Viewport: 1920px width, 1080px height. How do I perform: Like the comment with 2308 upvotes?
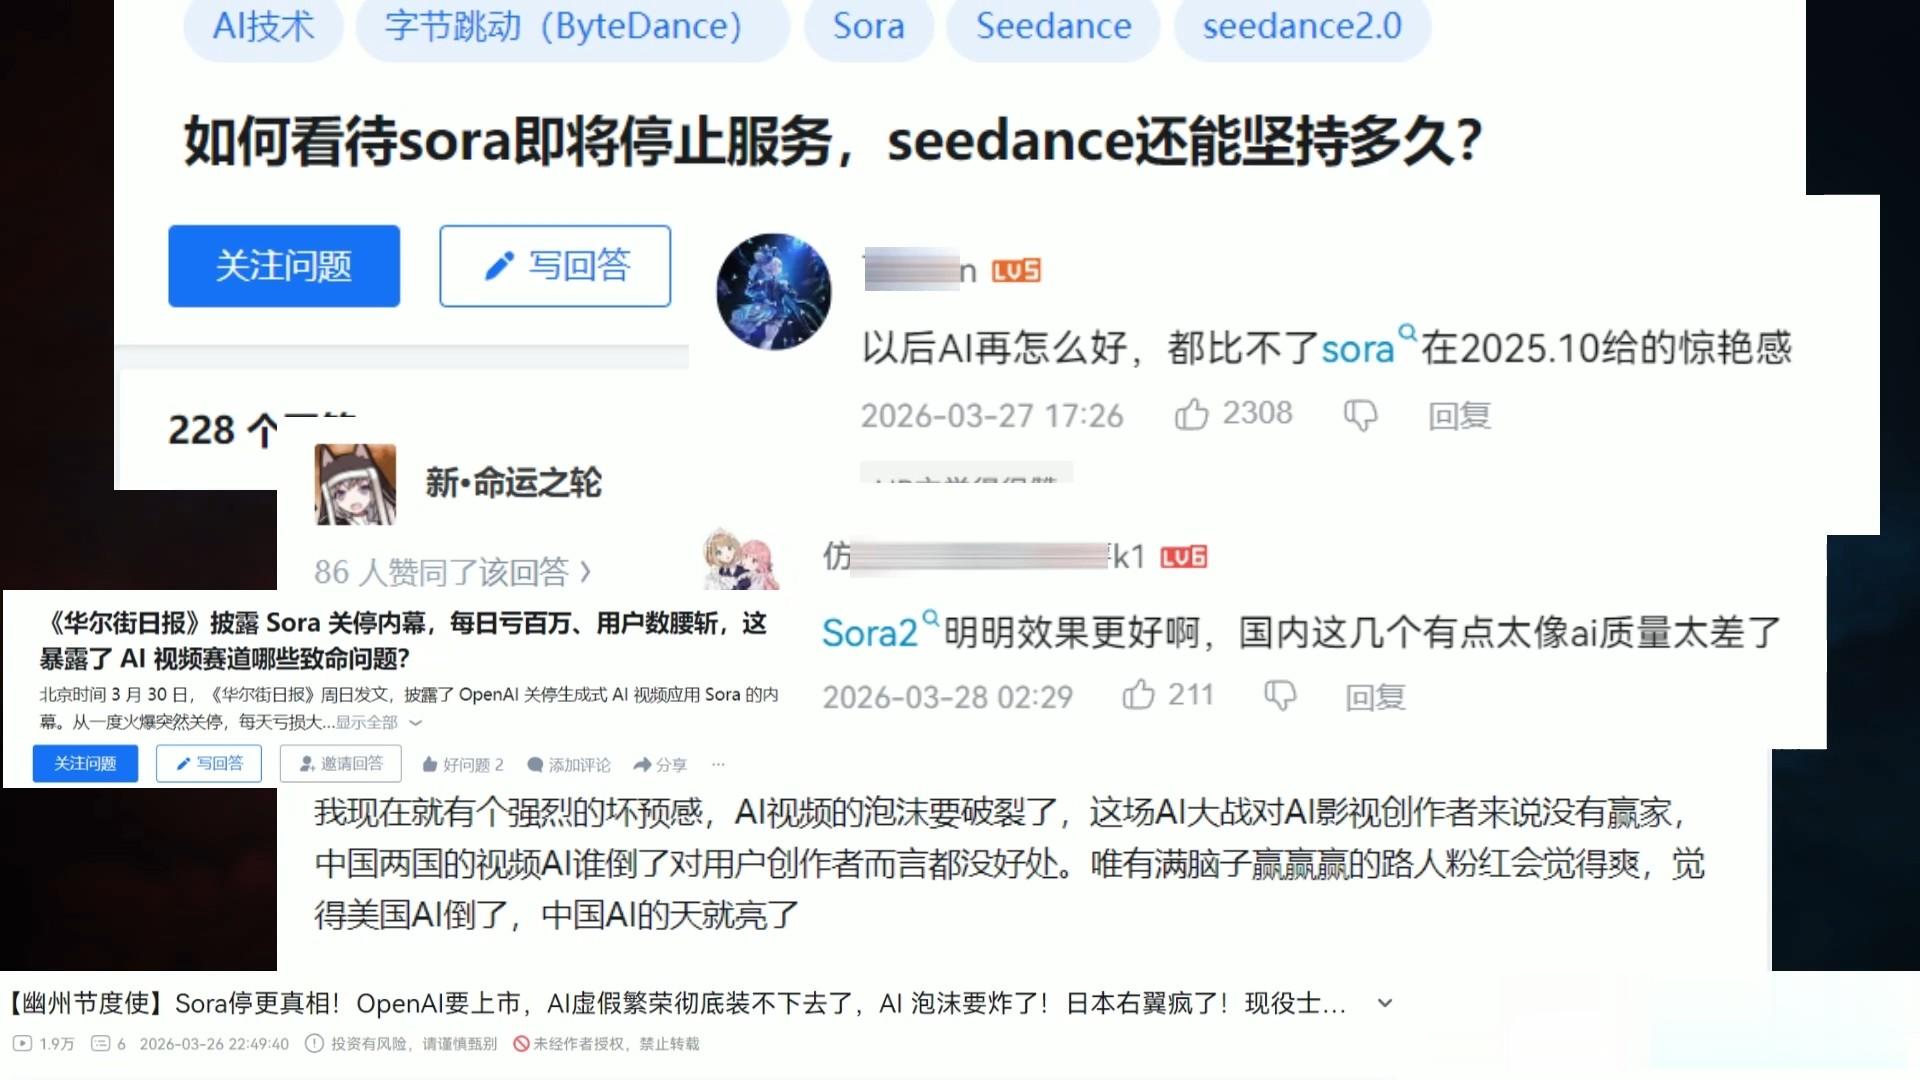[x=1191, y=414]
